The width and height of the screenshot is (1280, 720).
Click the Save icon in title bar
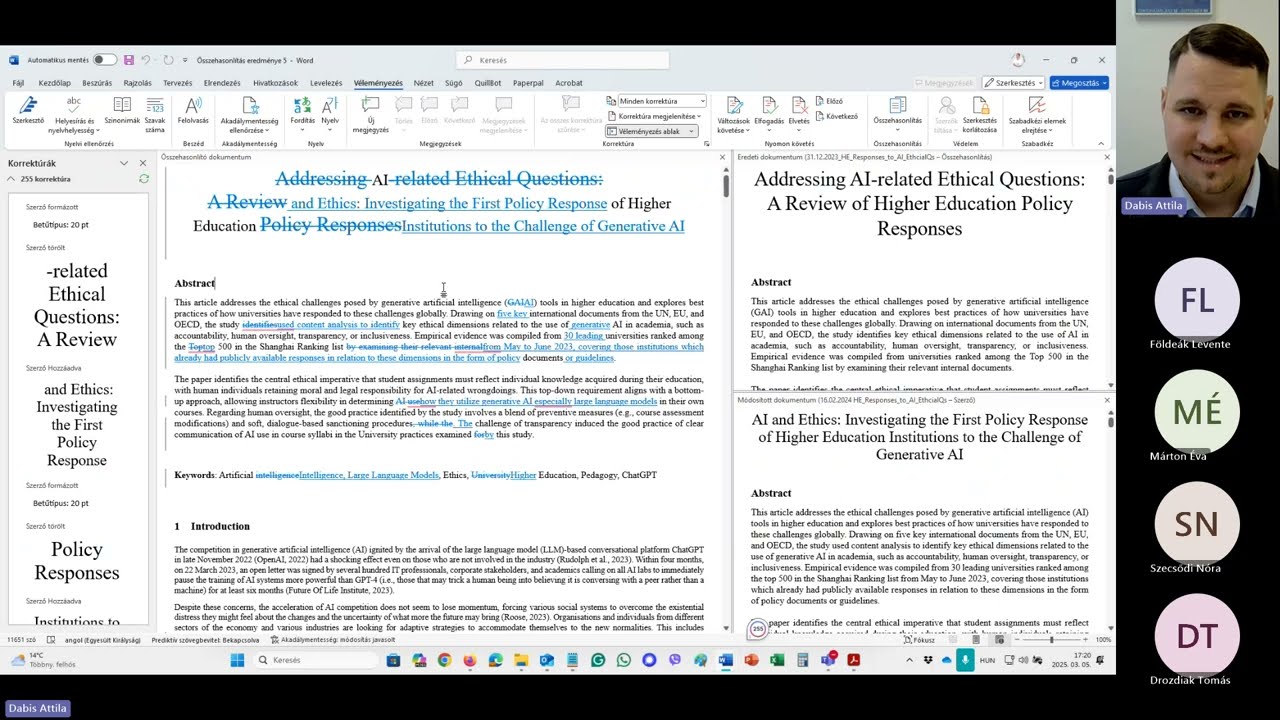[x=128, y=60]
